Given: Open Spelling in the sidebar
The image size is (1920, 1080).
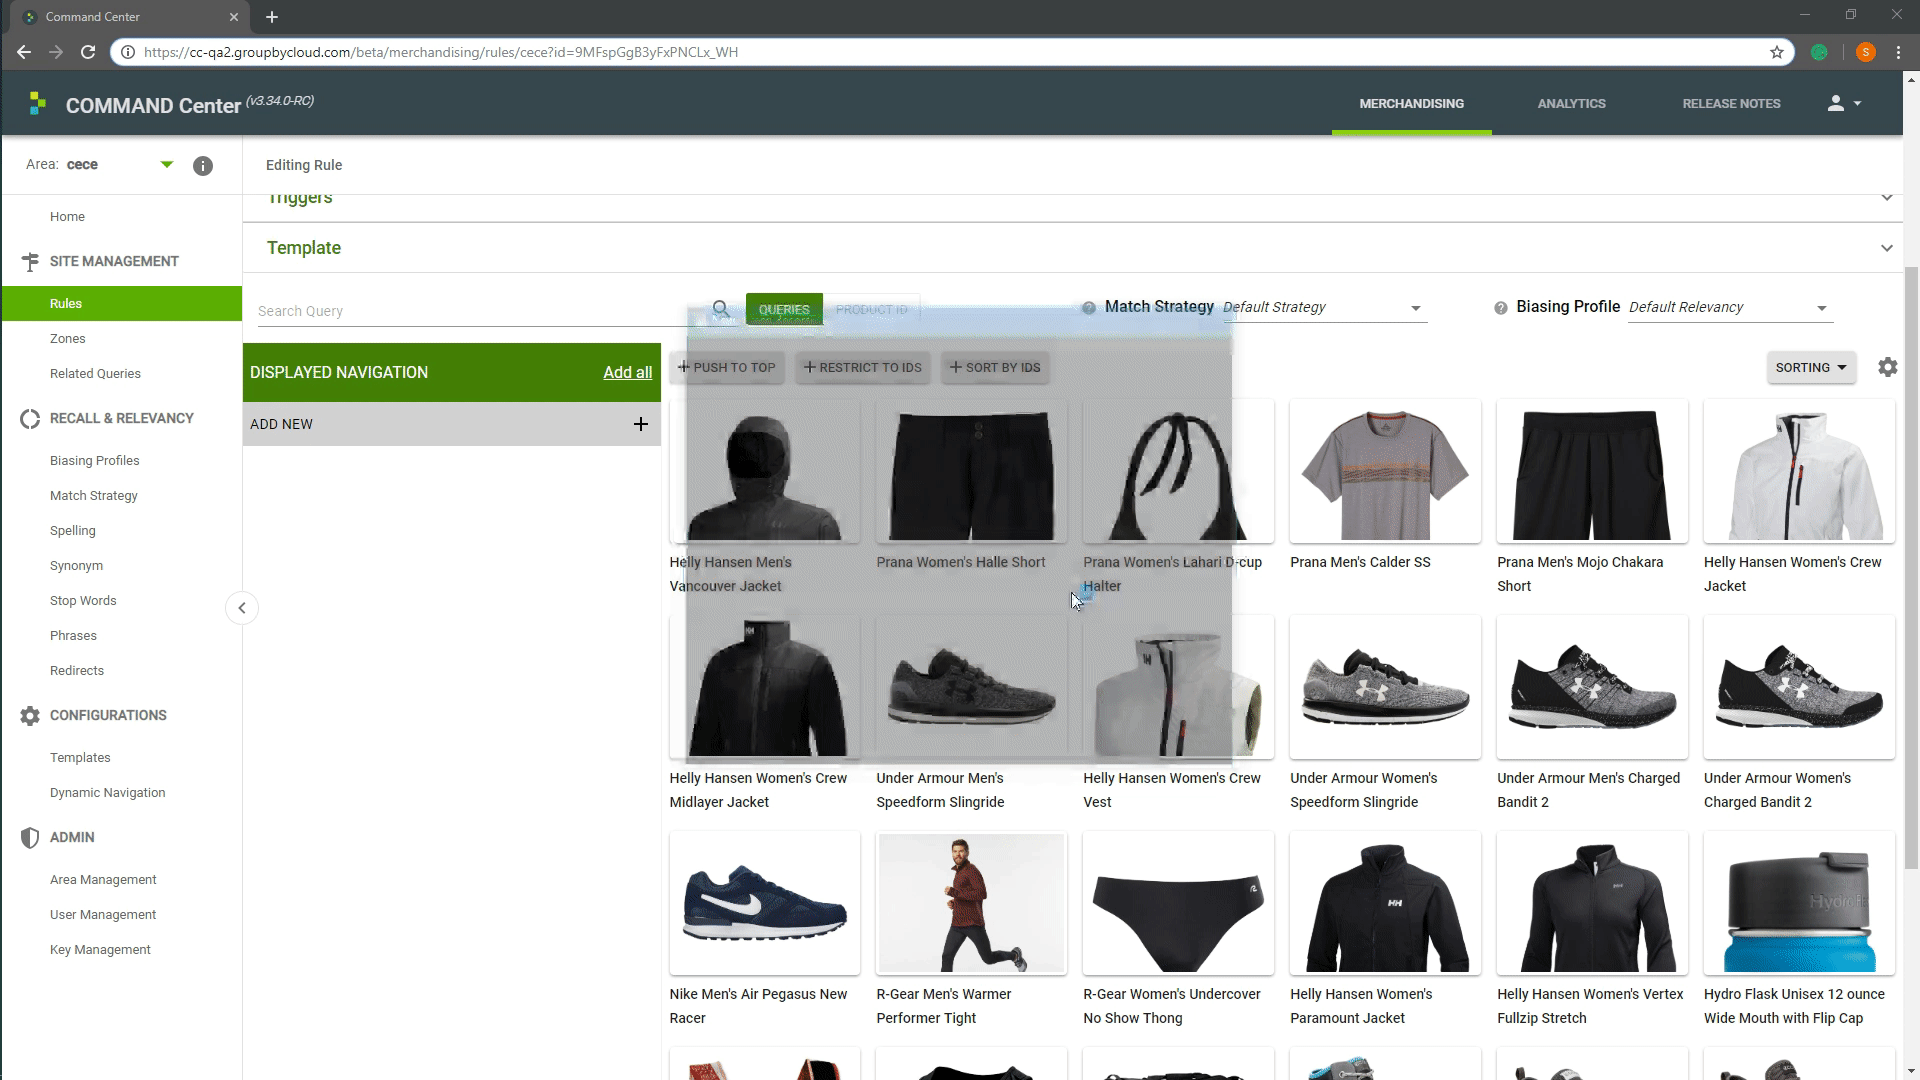Looking at the screenshot, I should pyautogui.click(x=72, y=531).
